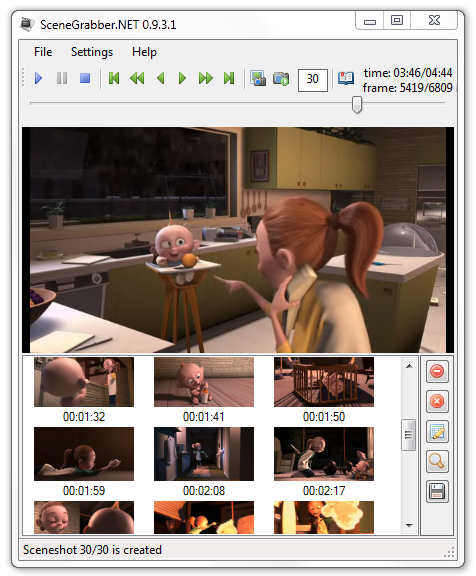Open the book icon in the toolbar
Viewport: 476px width, 576px height.
(346, 78)
